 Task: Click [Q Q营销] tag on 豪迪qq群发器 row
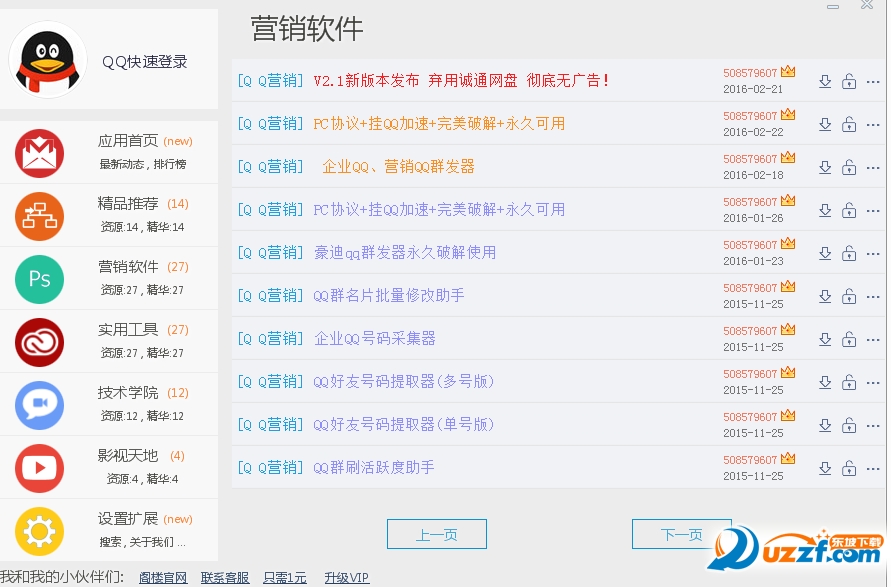coord(270,252)
